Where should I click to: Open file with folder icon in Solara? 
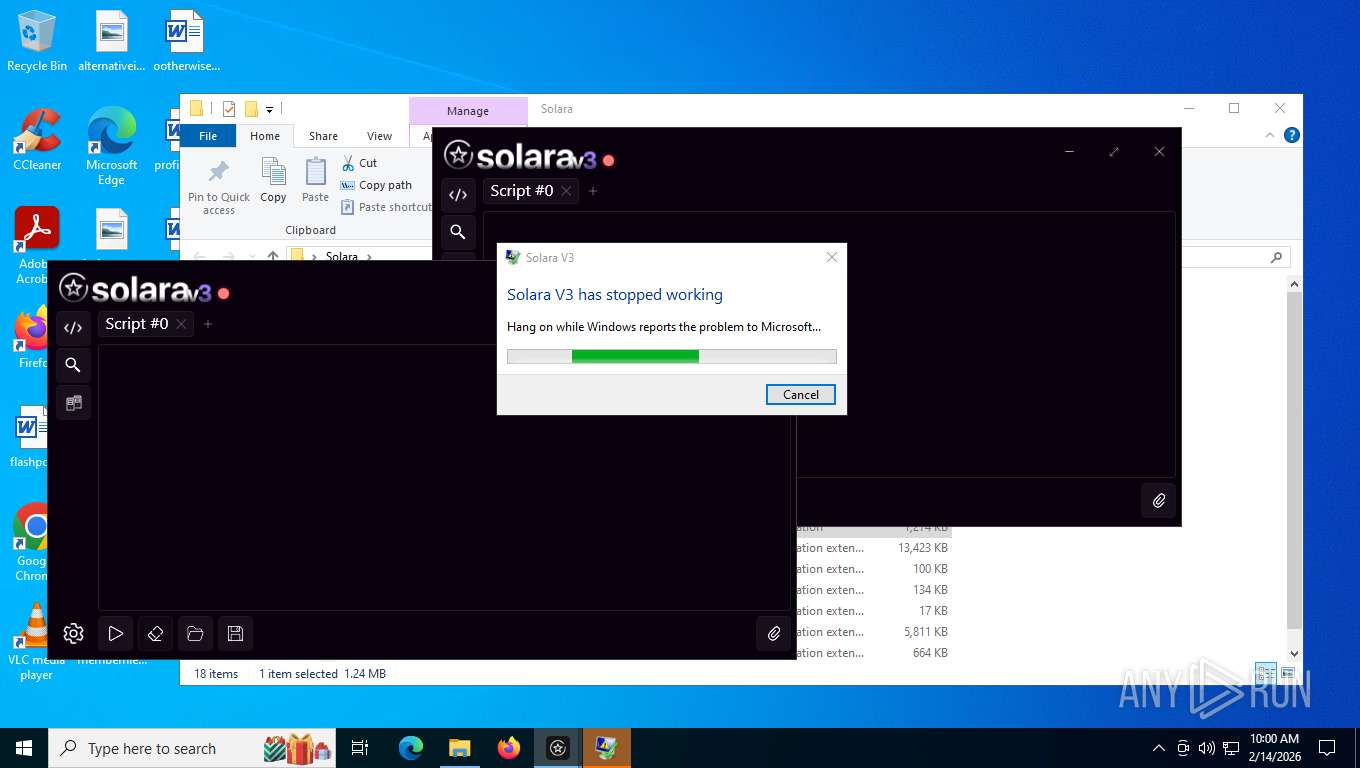(x=195, y=633)
